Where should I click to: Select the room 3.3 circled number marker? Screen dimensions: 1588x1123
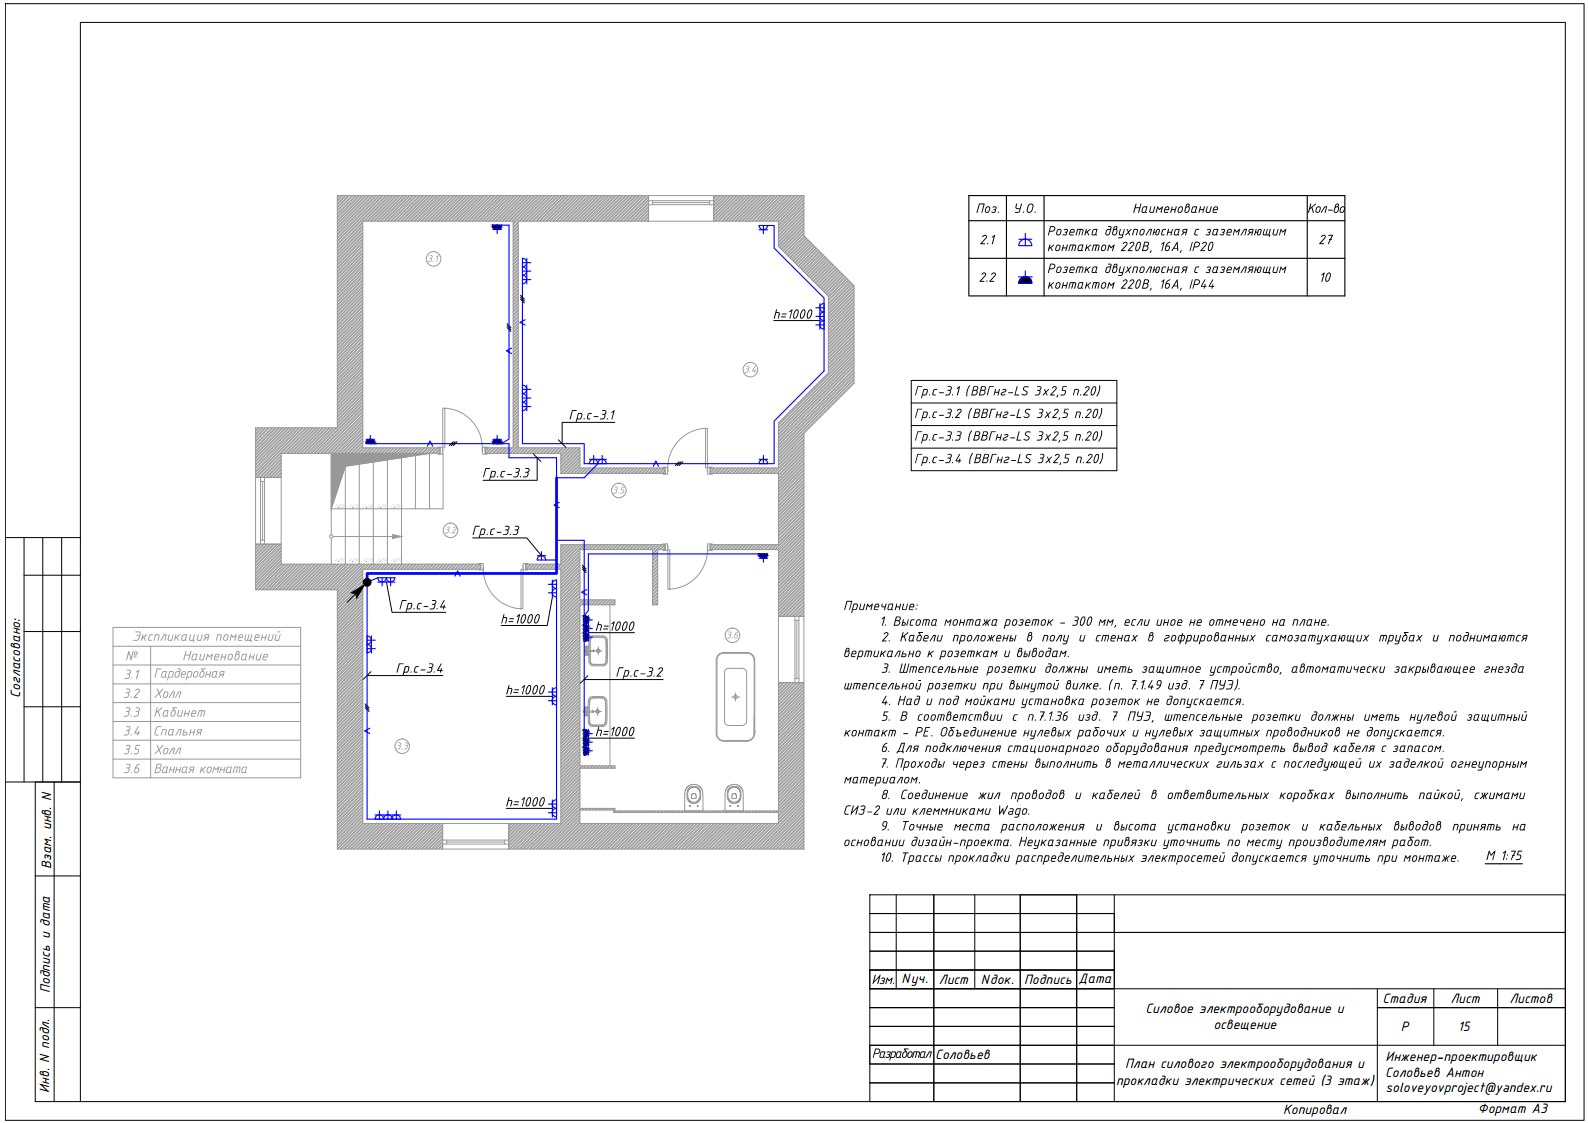[x=402, y=745]
